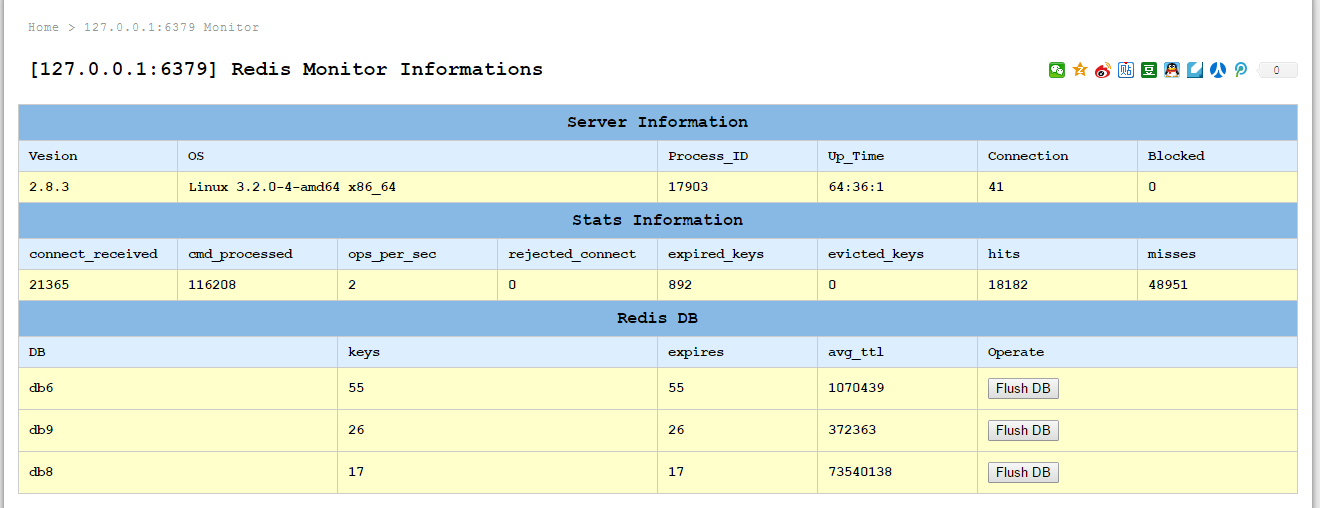The width and height of the screenshot is (1320, 508).
Task: Click the QQ penguin share icon
Action: point(1172,70)
